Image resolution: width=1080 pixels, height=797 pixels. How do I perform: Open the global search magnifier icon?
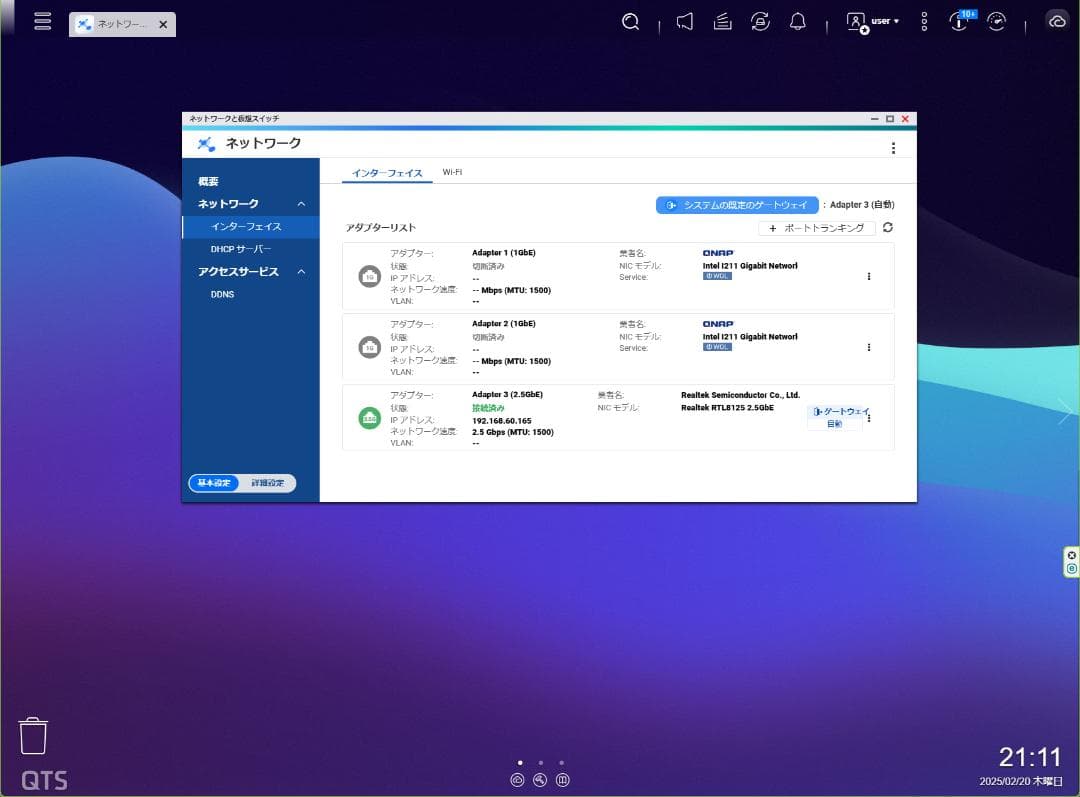630,21
